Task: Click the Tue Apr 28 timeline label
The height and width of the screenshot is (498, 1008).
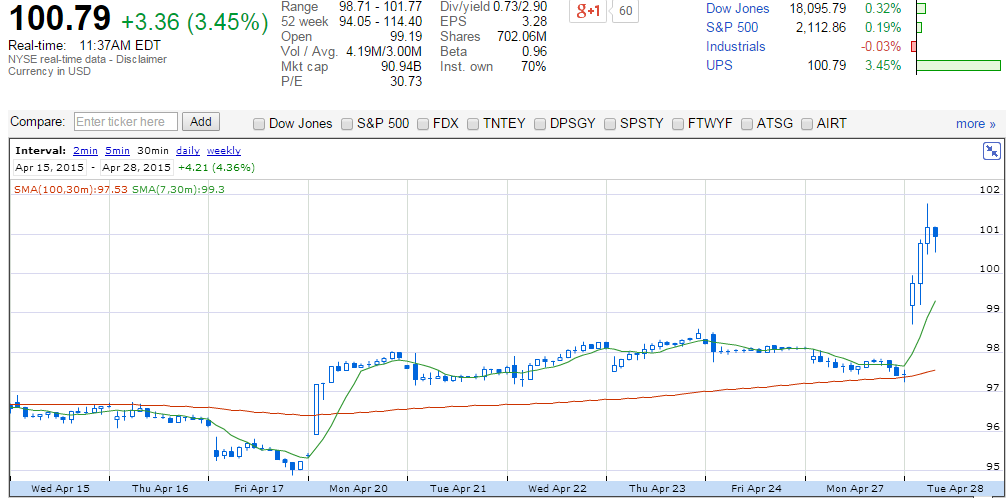Action: pos(955,488)
